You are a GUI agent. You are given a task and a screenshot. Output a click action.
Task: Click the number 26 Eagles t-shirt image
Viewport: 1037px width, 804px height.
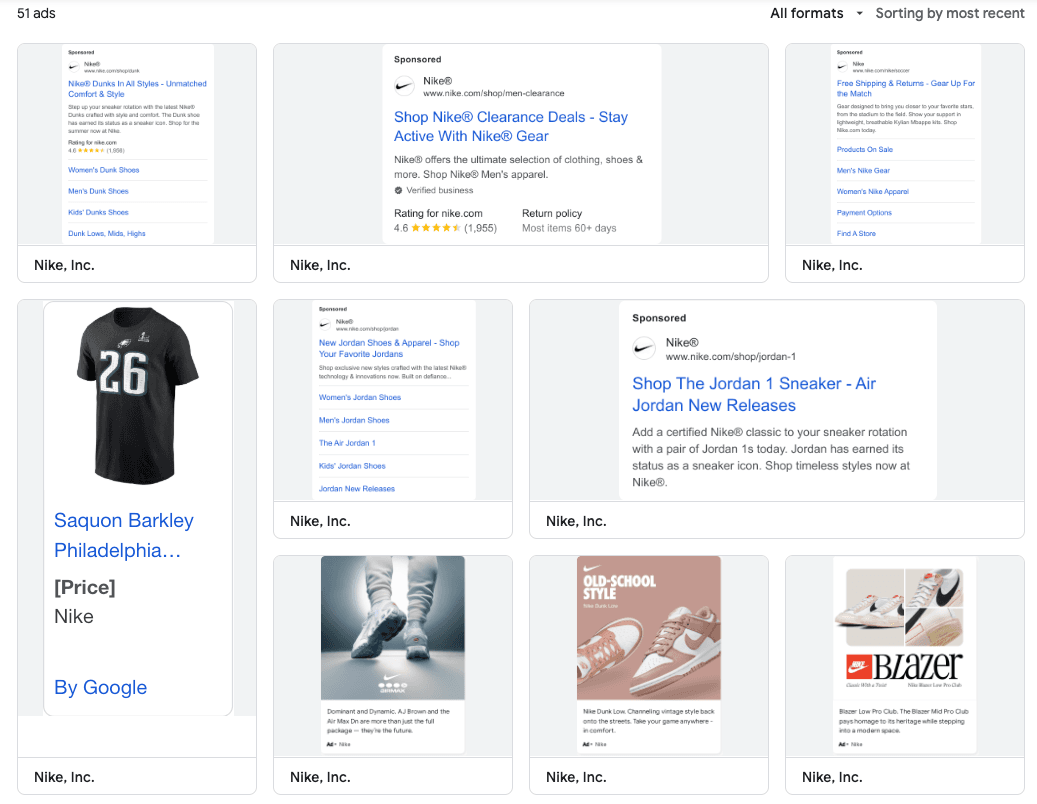click(x=138, y=395)
